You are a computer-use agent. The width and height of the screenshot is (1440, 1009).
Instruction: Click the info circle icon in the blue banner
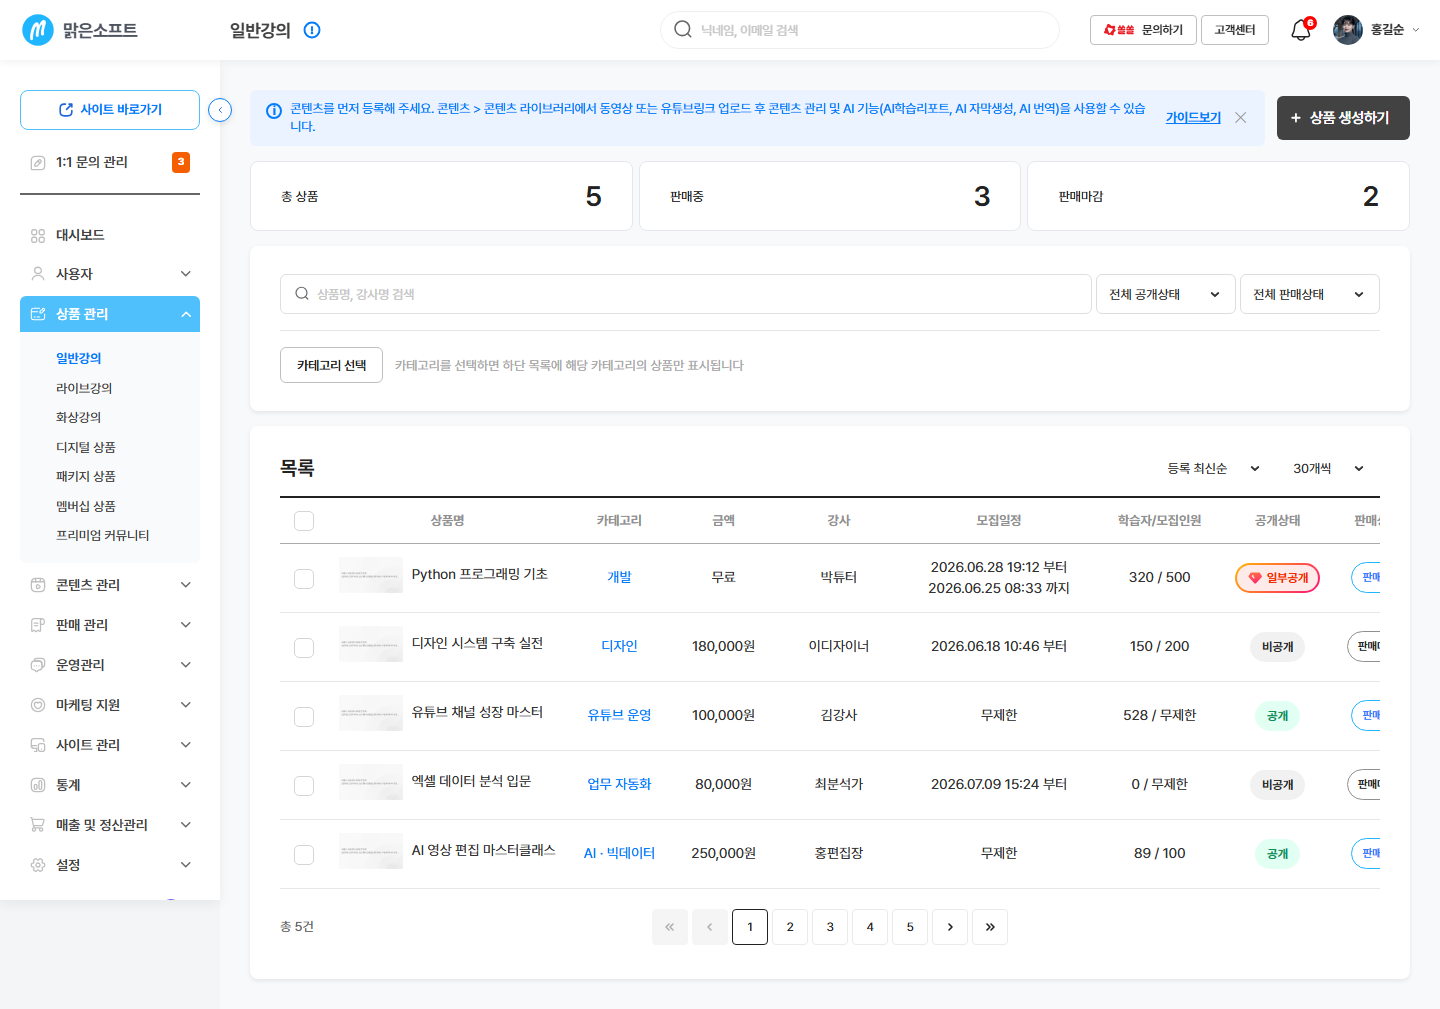[273, 111]
